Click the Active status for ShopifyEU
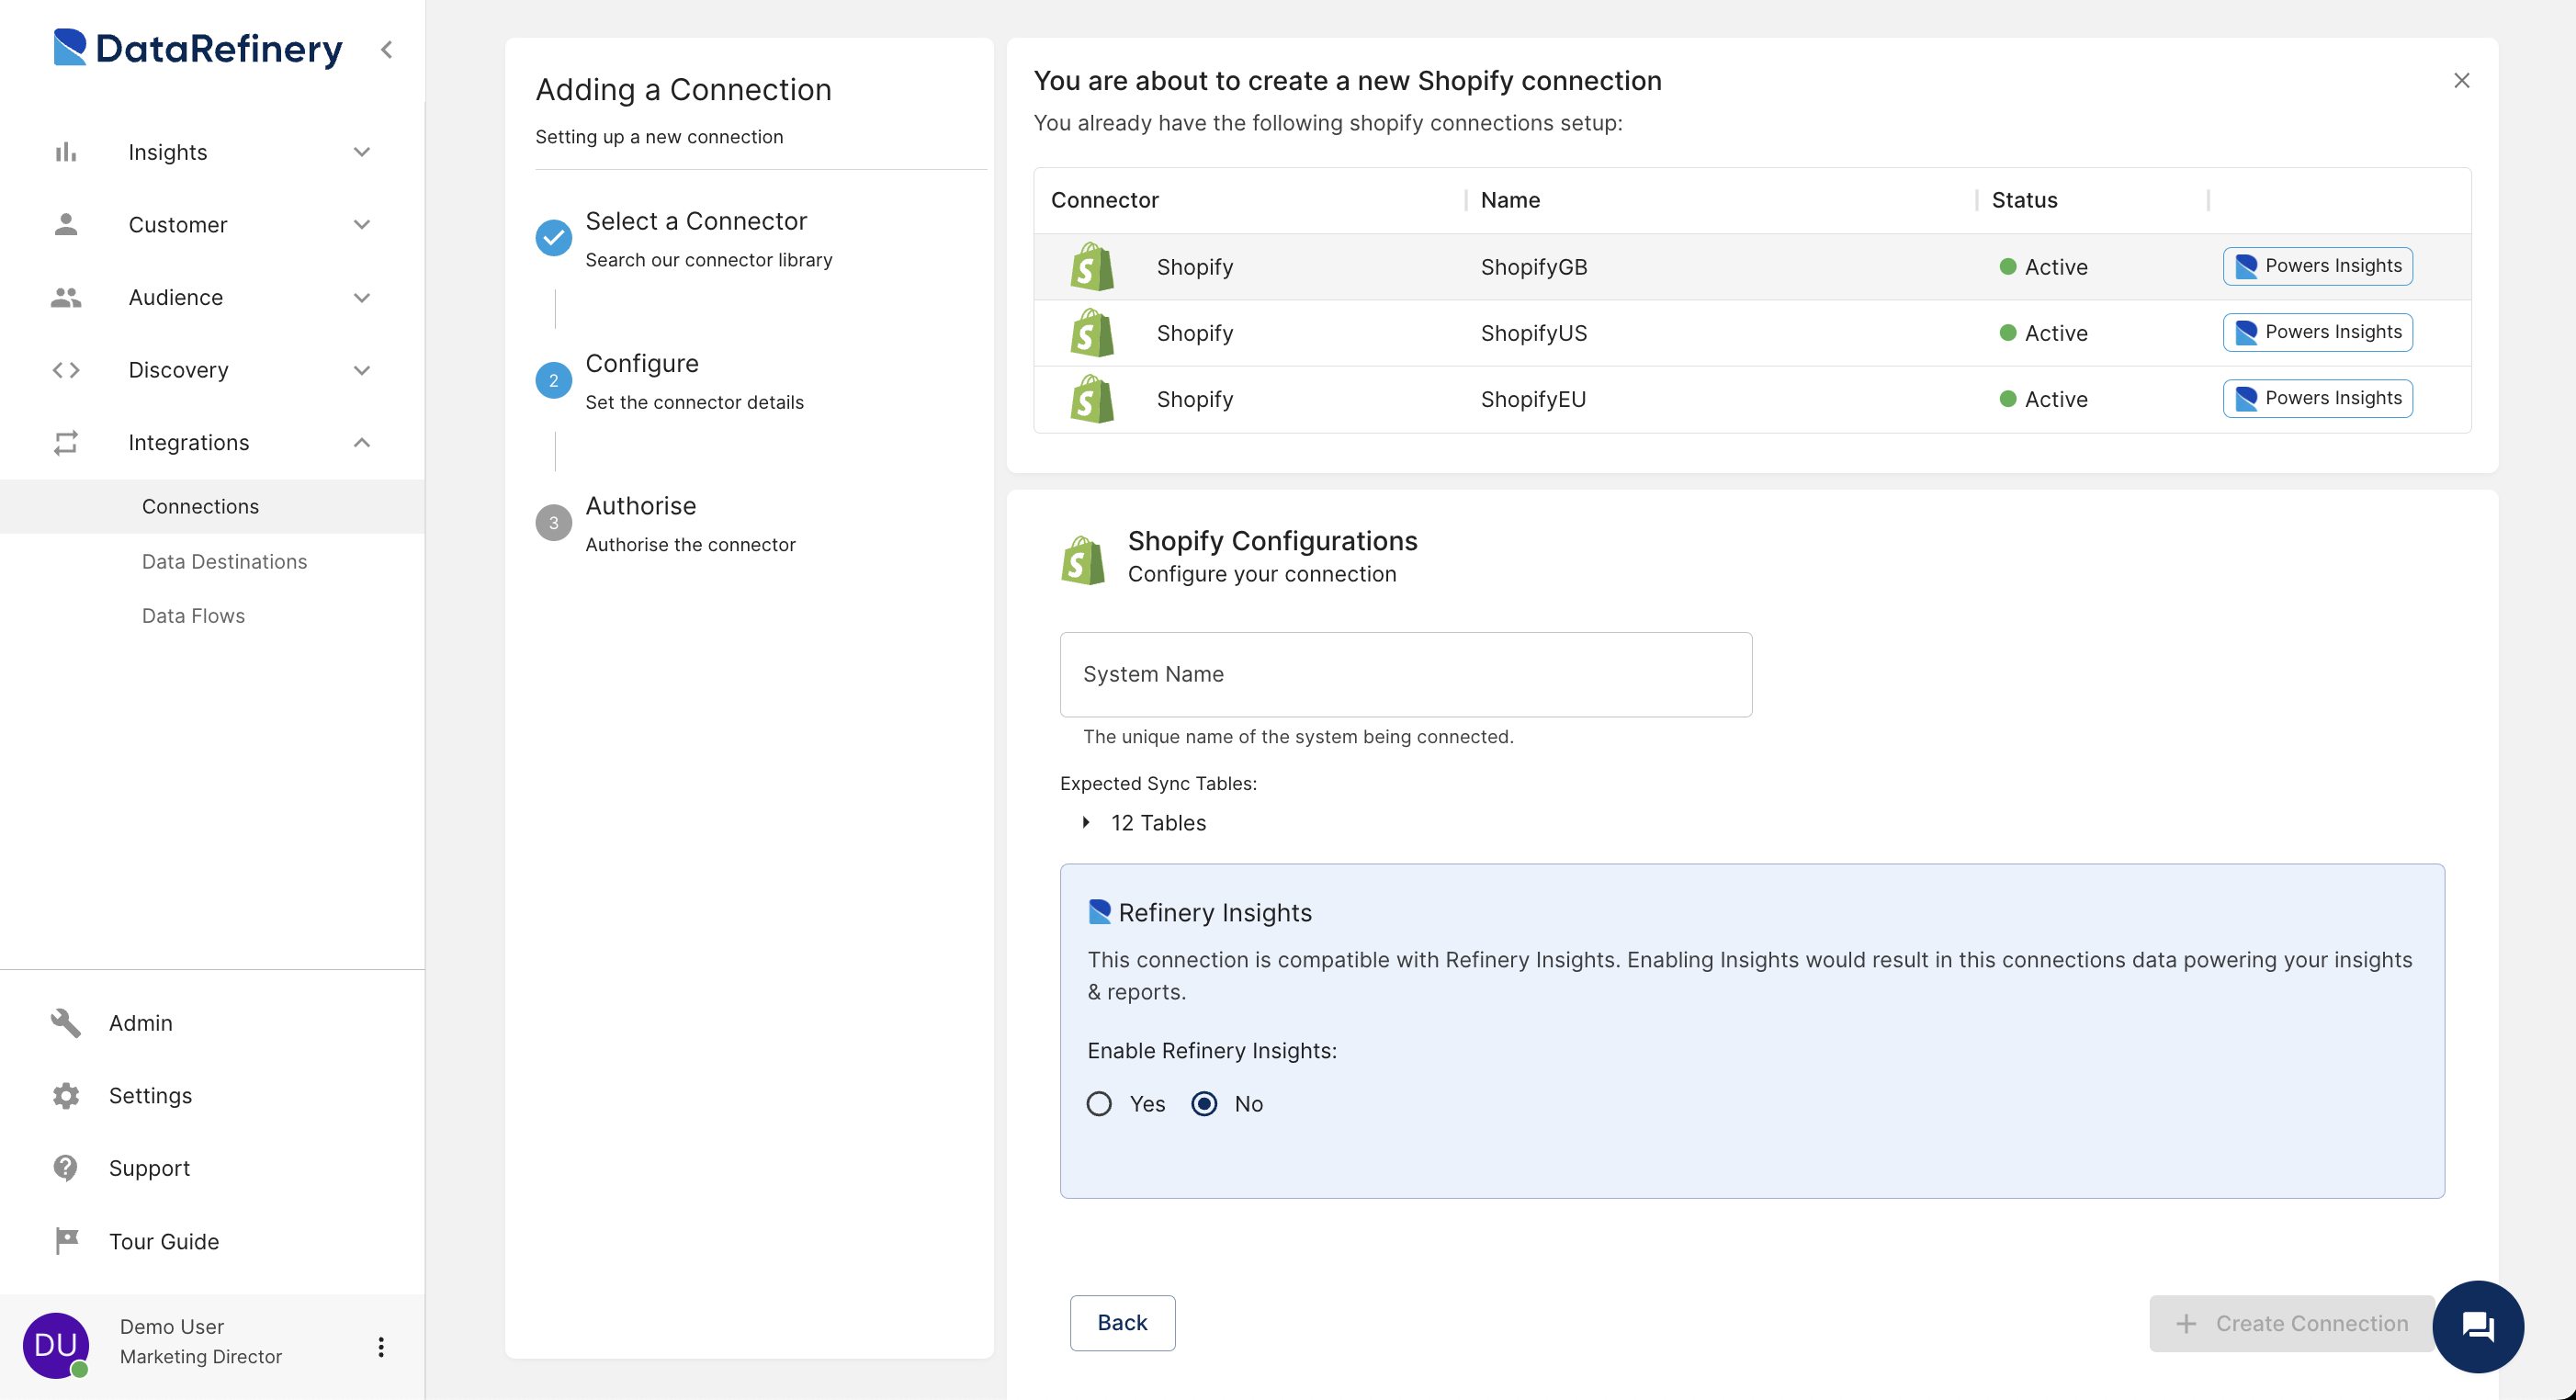The width and height of the screenshot is (2576, 1400). point(2043,399)
